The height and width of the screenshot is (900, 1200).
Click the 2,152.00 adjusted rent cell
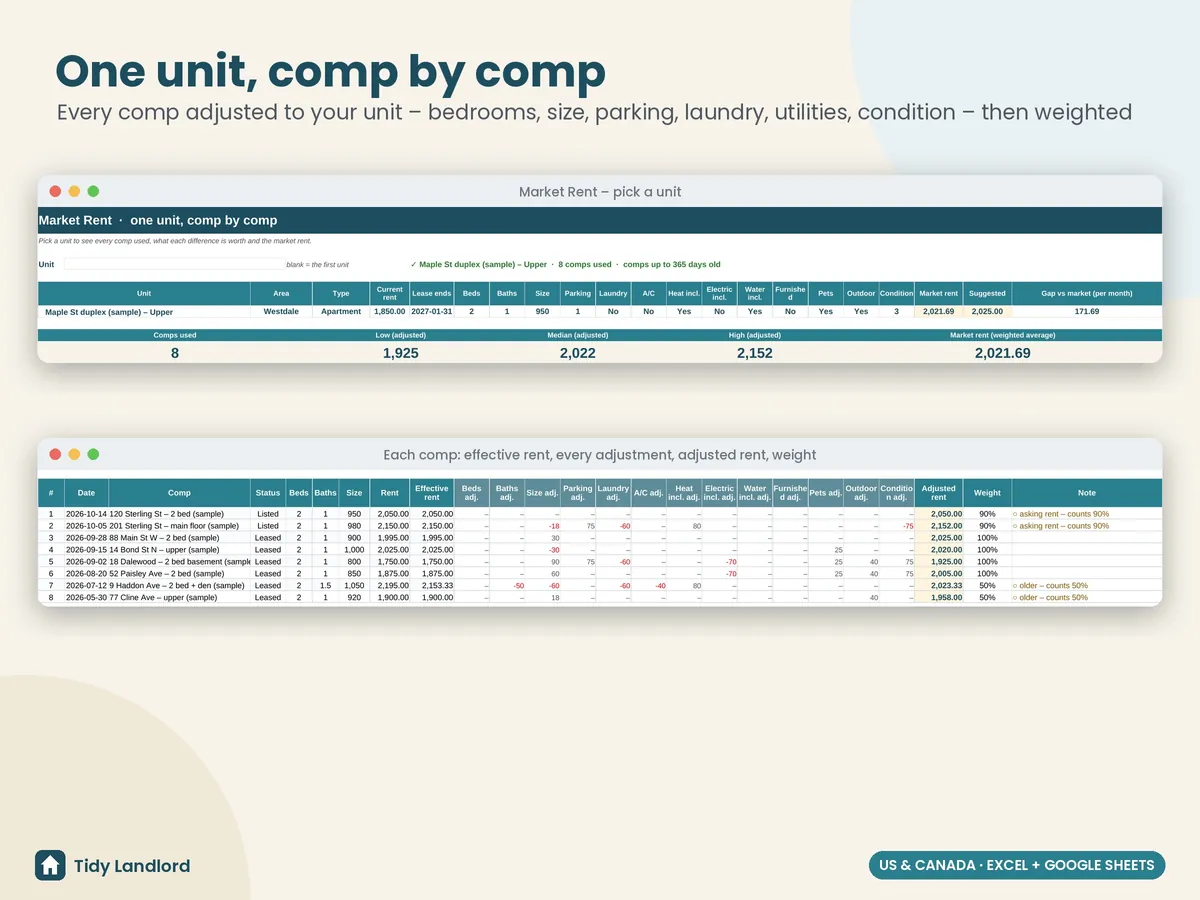pyautogui.click(x=938, y=525)
